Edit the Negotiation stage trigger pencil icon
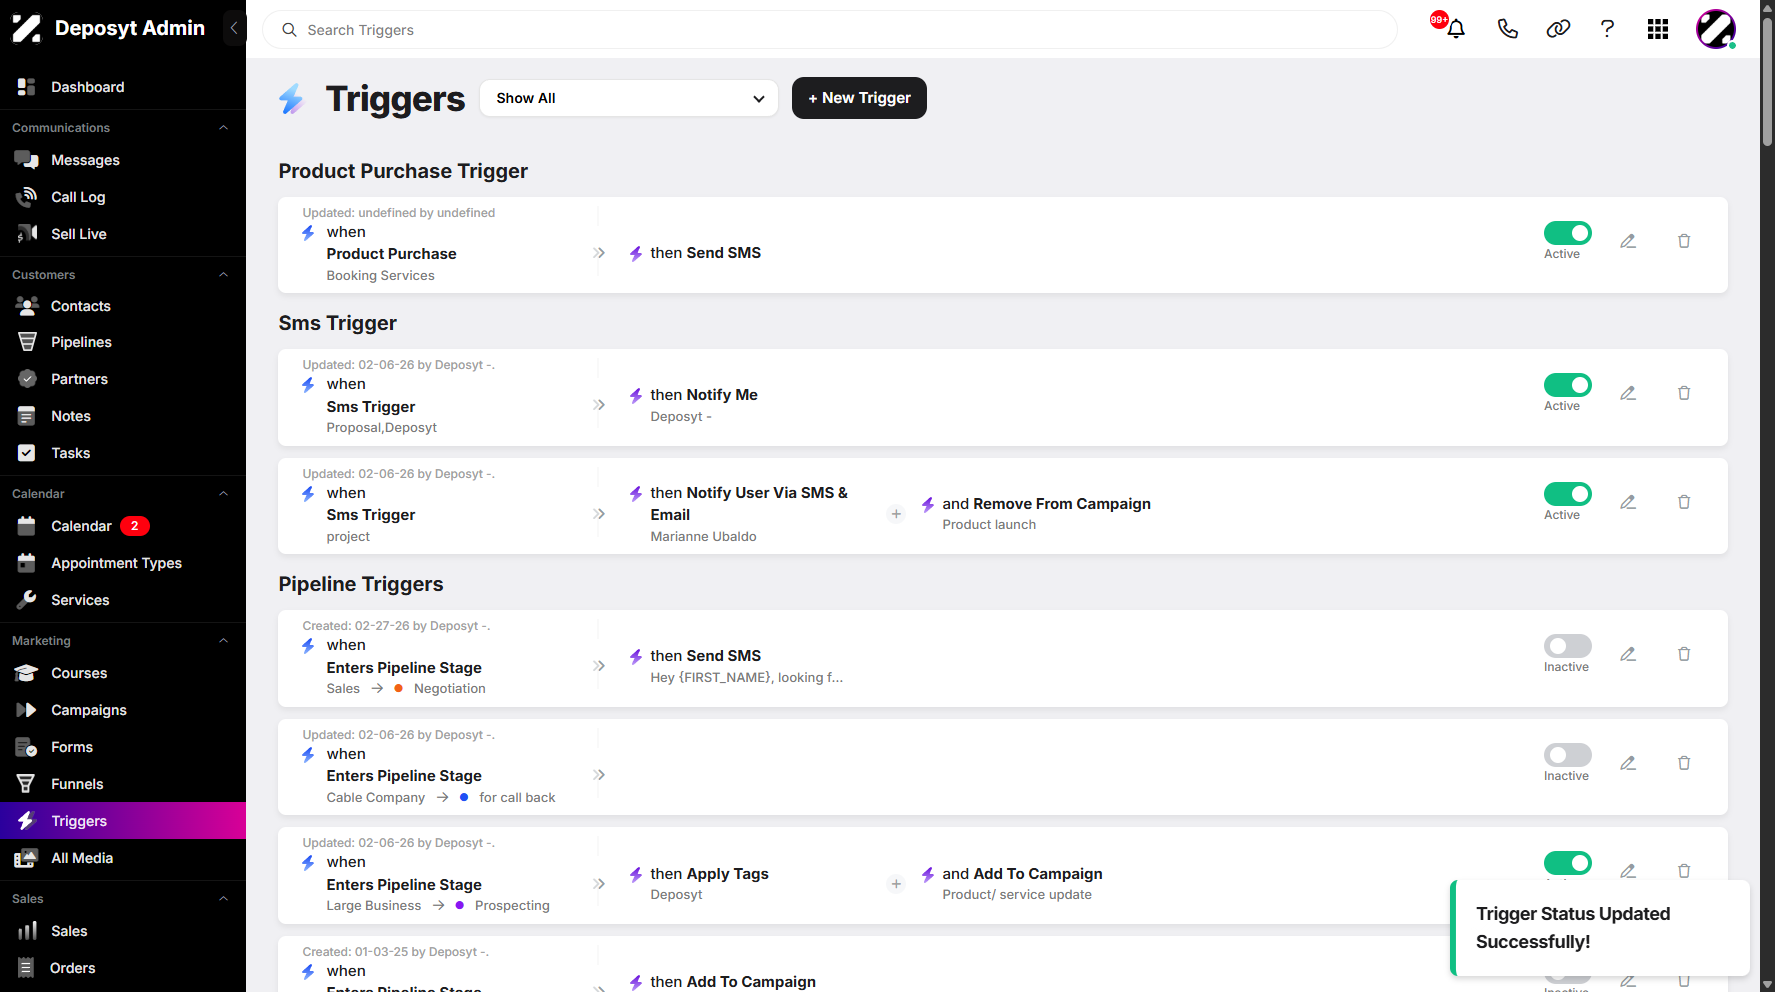The image size is (1775, 992). 1628,654
